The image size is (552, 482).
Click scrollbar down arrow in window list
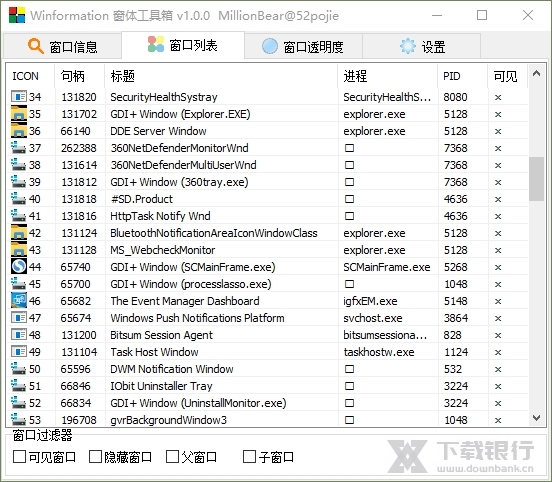[x=536, y=418]
